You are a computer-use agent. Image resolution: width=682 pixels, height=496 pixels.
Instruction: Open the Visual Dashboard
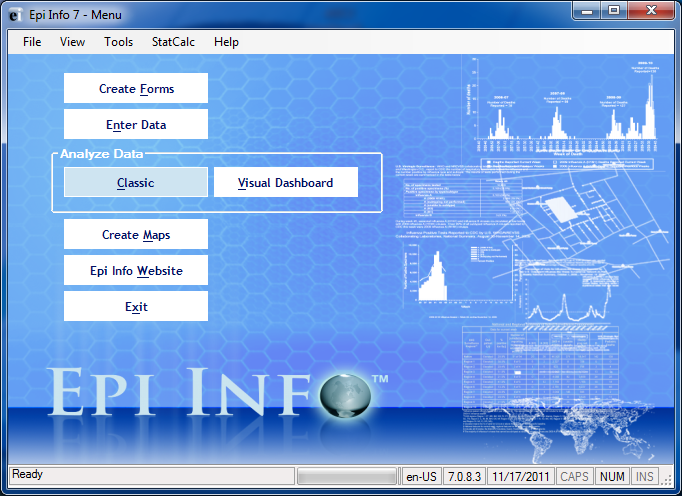coord(285,183)
